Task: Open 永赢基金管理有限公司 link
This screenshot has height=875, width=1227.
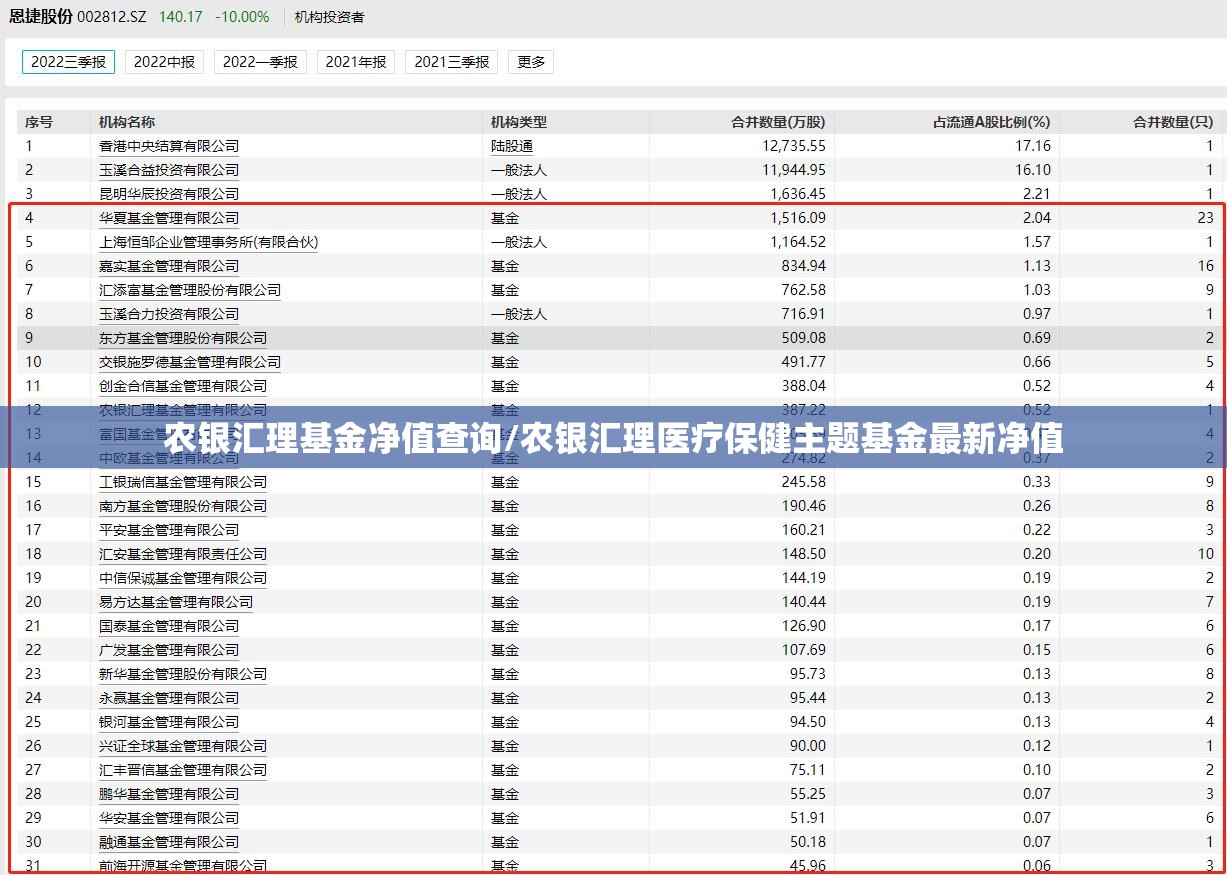Action: 169,698
